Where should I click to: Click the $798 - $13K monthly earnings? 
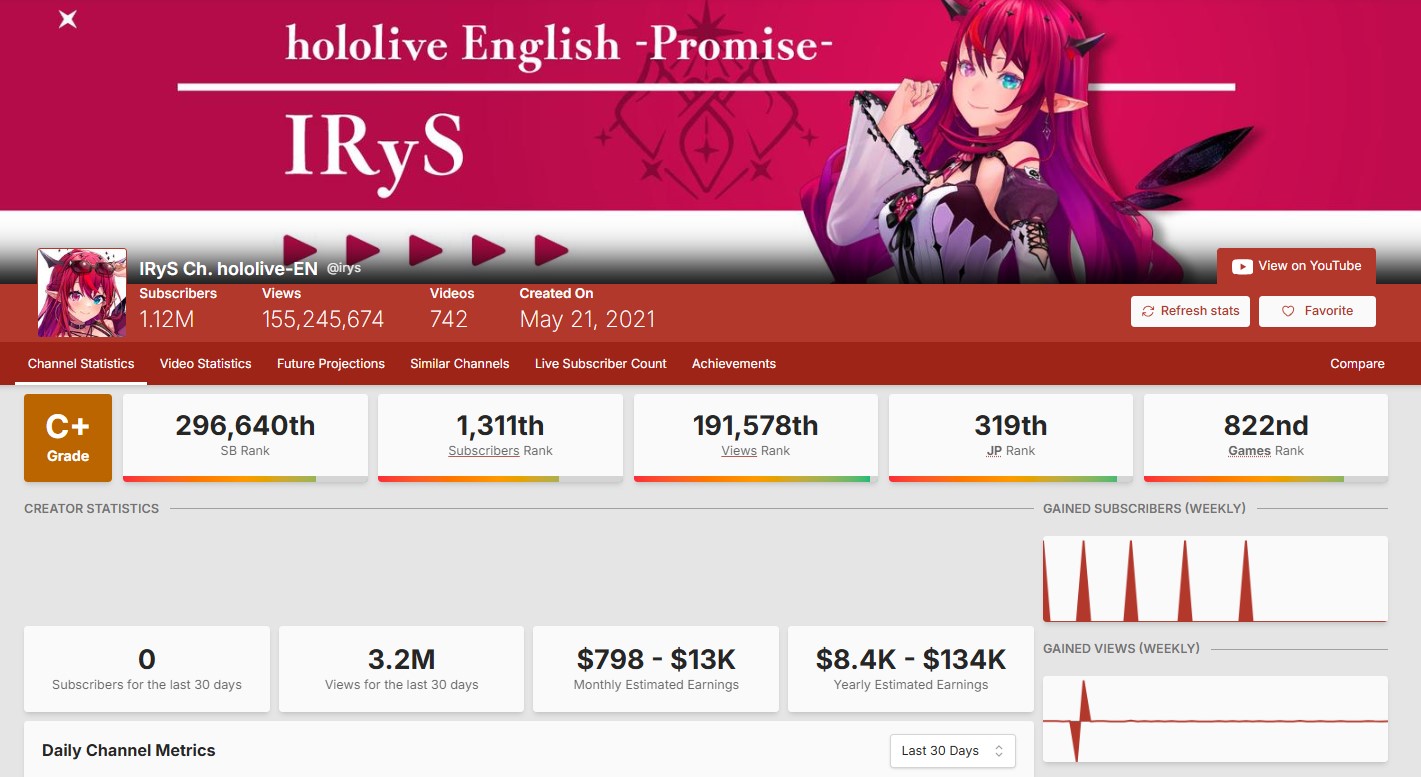click(656, 659)
